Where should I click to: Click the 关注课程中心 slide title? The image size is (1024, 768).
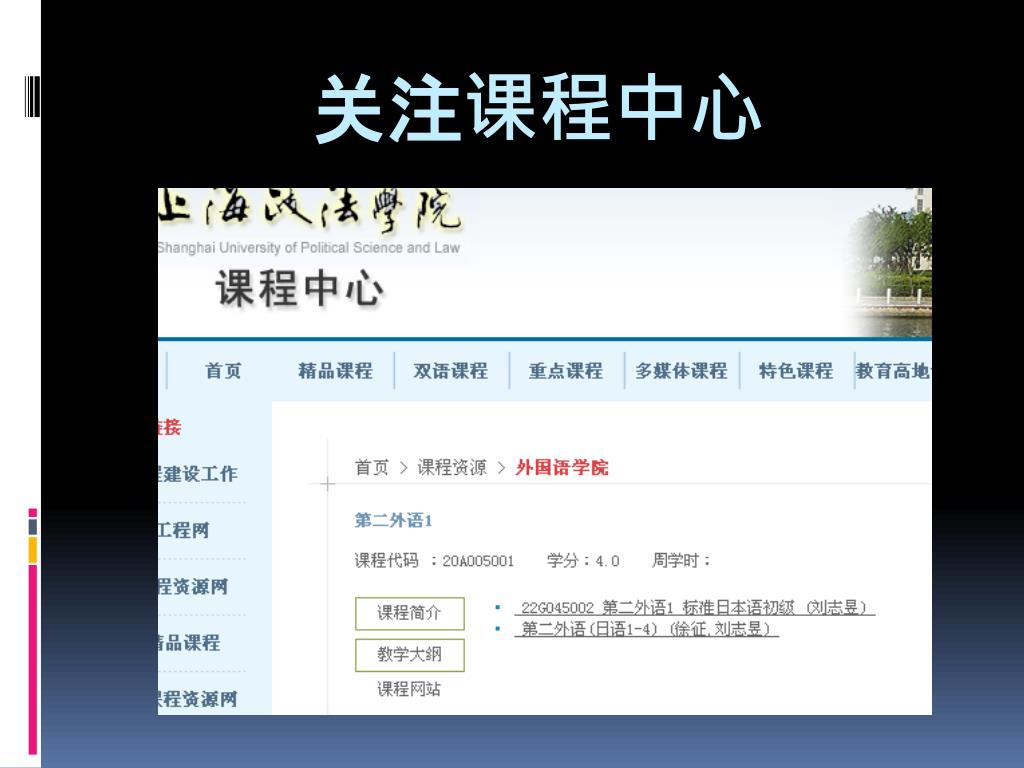(x=539, y=108)
